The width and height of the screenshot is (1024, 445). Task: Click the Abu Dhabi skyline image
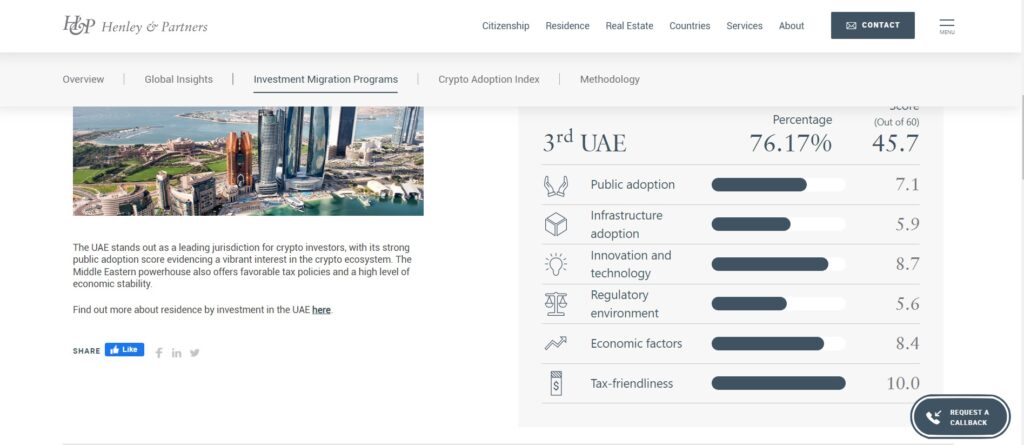pos(248,160)
